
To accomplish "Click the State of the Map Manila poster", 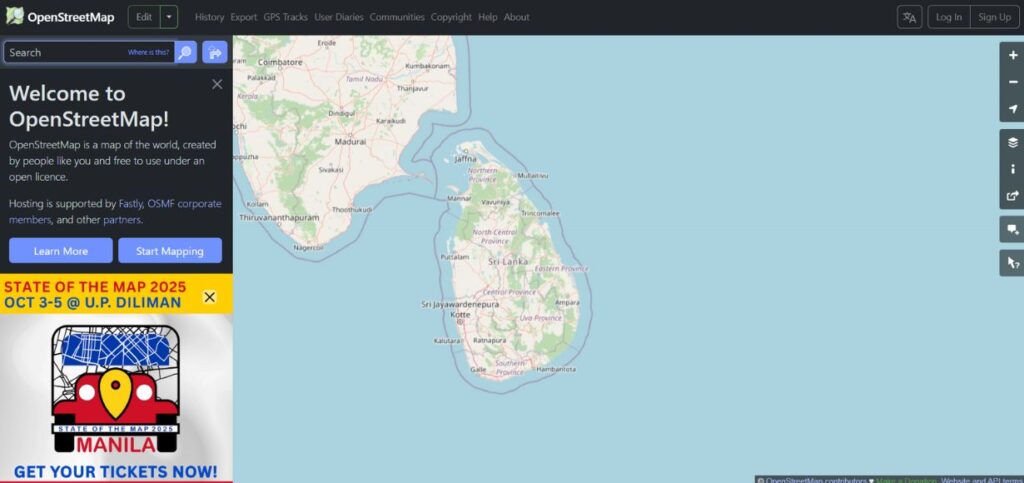I will pyautogui.click(x=116, y=398).
